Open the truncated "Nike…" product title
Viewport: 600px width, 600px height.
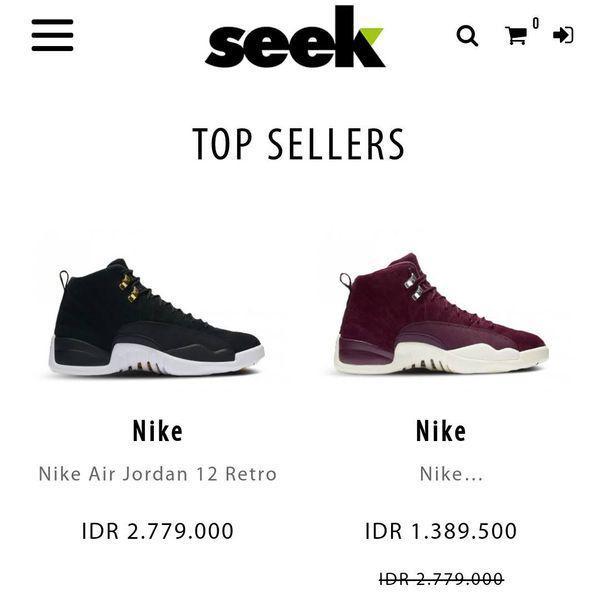point(451,474)
